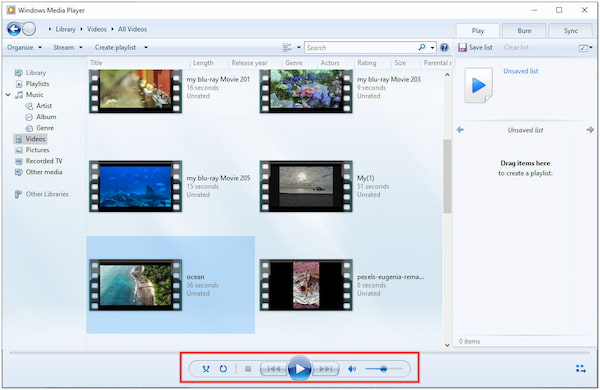Select Genre under Music in sidebar
Image resolution: width=600 pixels, height=390 pixels.
pyautogui.click(x=45, y=128)
